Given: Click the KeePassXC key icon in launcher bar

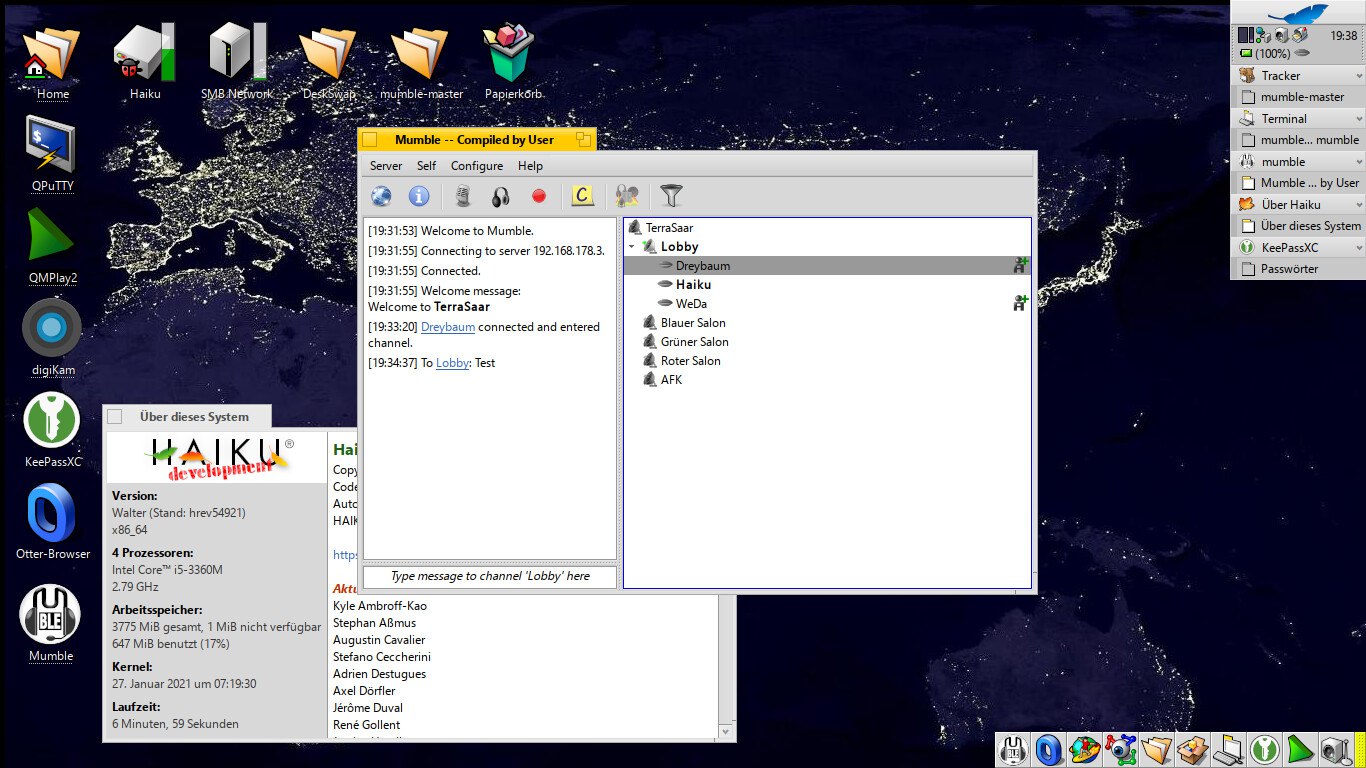Looking at the screenshot, I should [1264, 749].
